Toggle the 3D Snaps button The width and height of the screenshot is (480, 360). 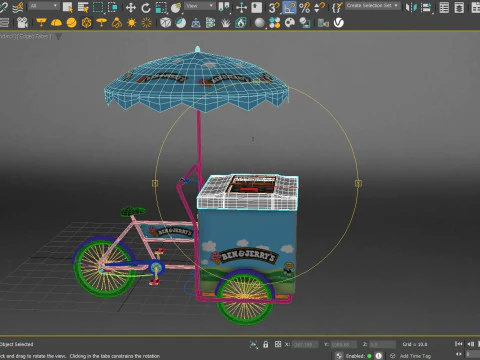coord(274,7)
